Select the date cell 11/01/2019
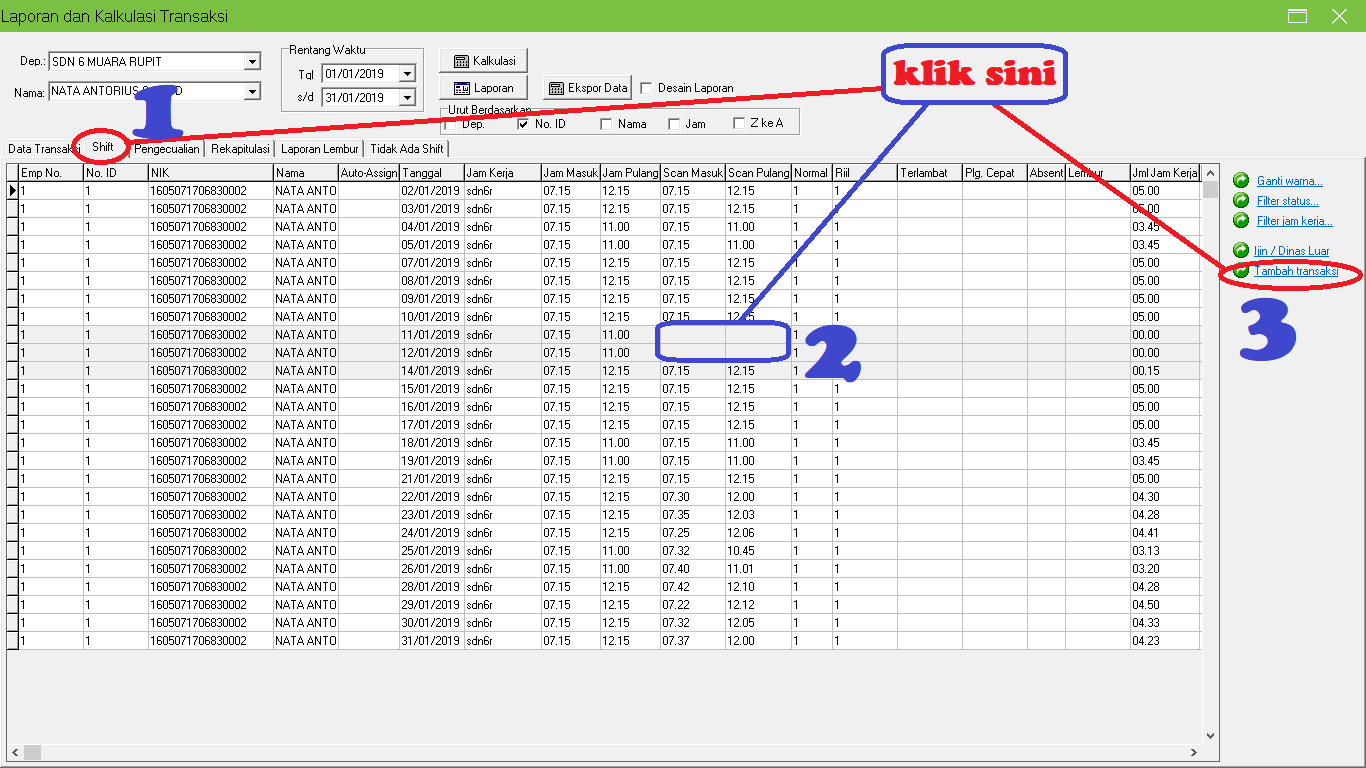The width and height of the screenshot is (1366, 768). 431,335
